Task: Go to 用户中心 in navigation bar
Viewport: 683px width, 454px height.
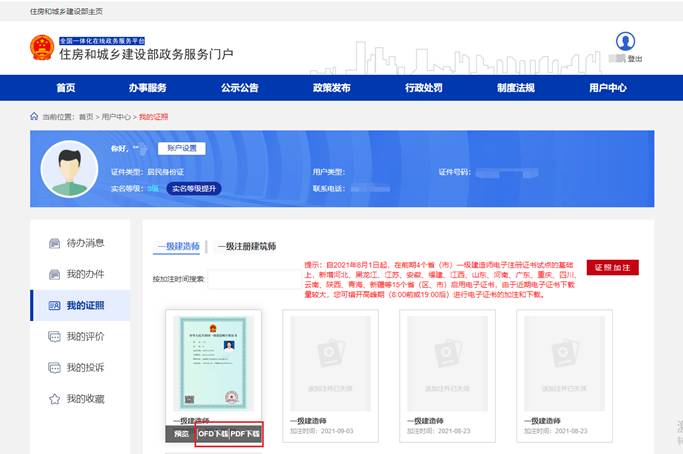Action: 607,88
